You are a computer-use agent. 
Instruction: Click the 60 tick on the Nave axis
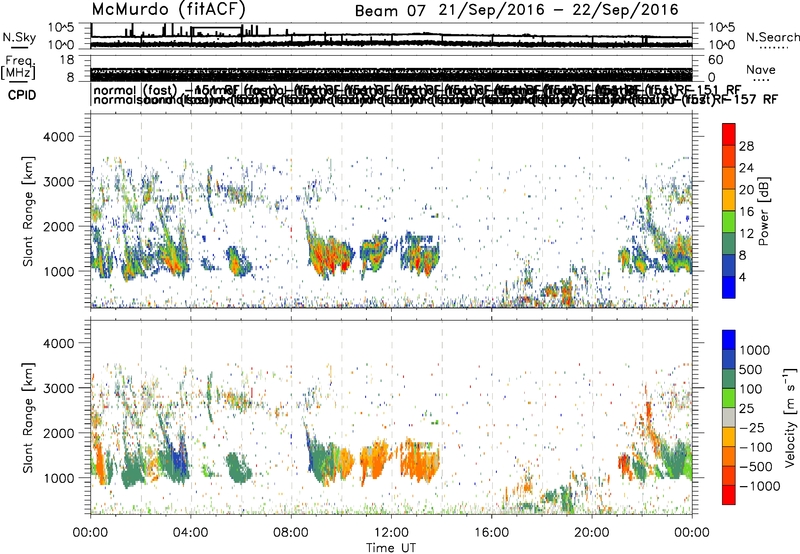tap(716, 60)
